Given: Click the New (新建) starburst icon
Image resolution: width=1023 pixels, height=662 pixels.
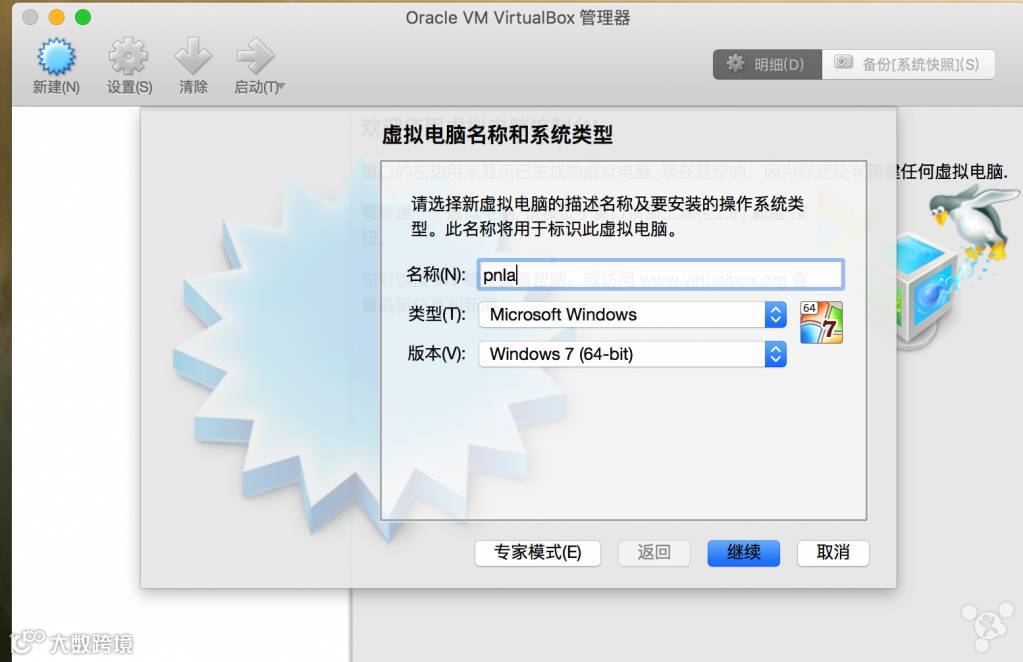Looking at the screenshot, I should click(56, 56).
